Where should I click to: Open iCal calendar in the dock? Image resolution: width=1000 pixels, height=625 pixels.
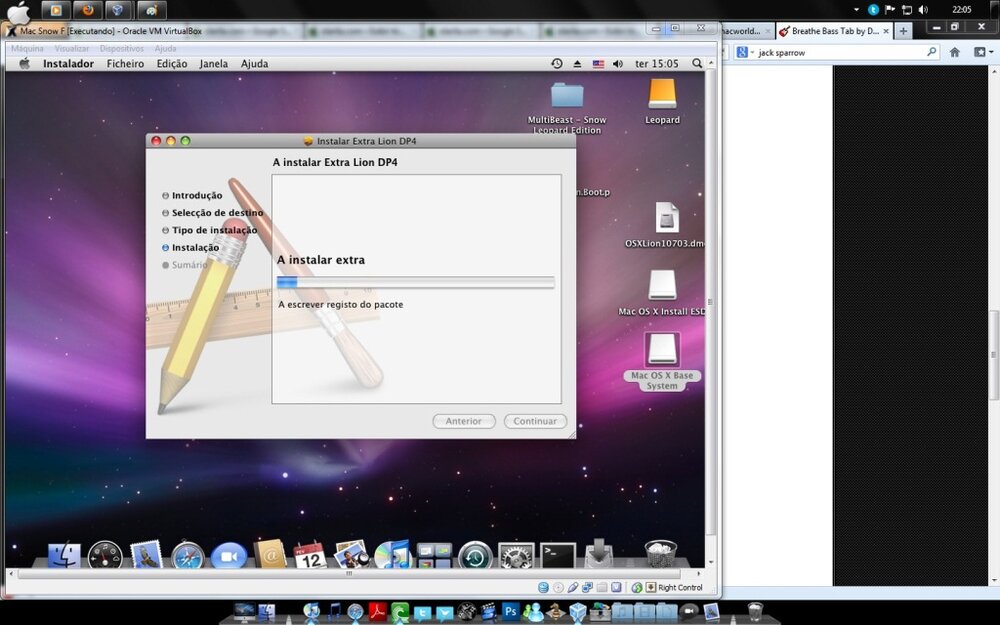pos(310,555)
